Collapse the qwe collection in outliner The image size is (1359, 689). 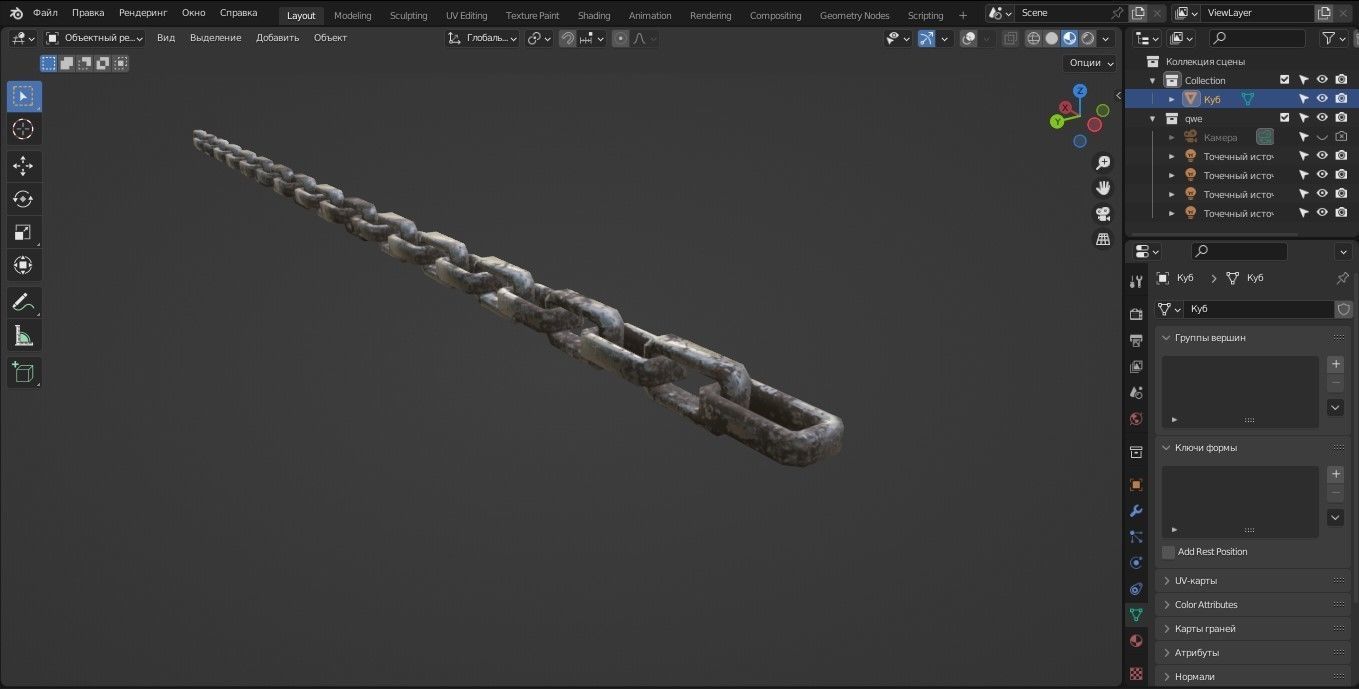[1152, 118]
